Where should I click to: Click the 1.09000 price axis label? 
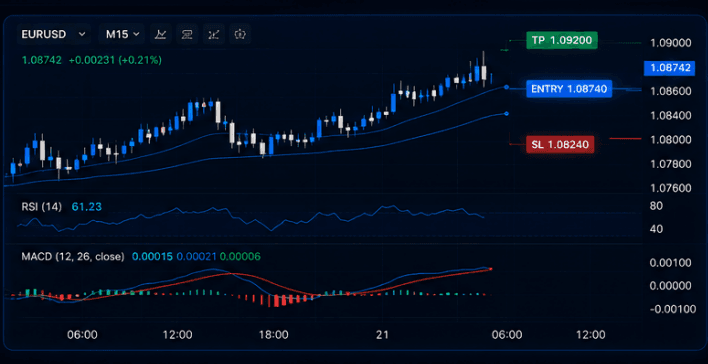pos(671,43)
